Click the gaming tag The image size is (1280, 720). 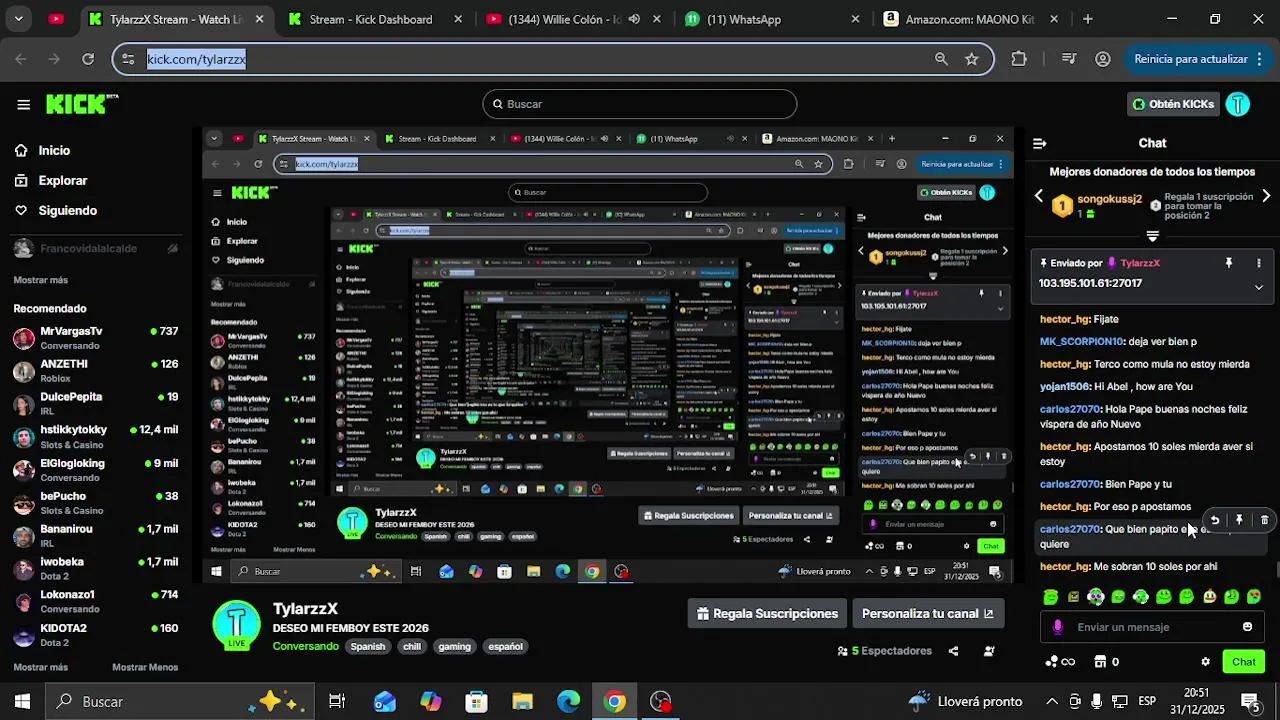(x=454, y=647)
